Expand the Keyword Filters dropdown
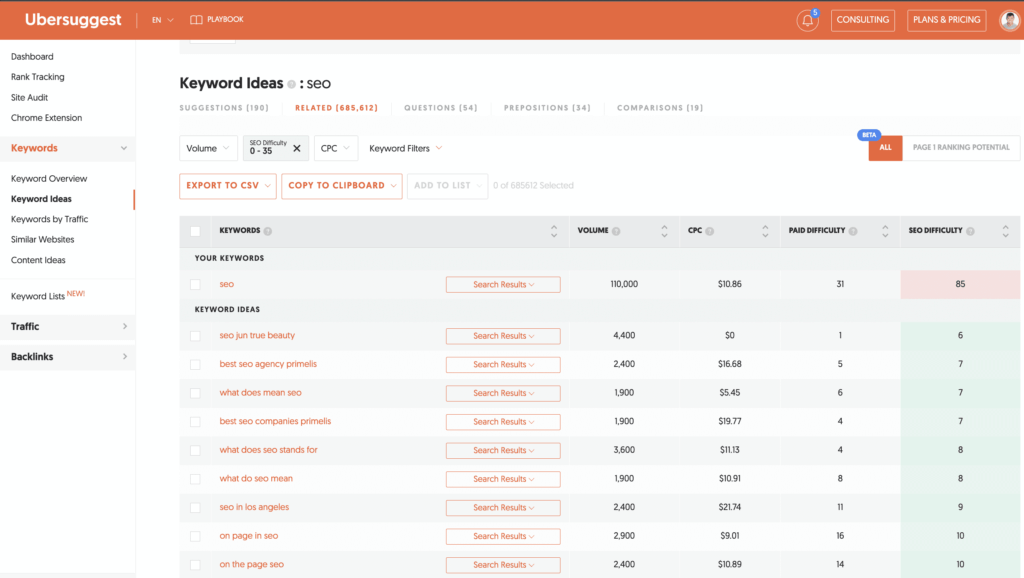1024x578 pixels. point(406,148)
